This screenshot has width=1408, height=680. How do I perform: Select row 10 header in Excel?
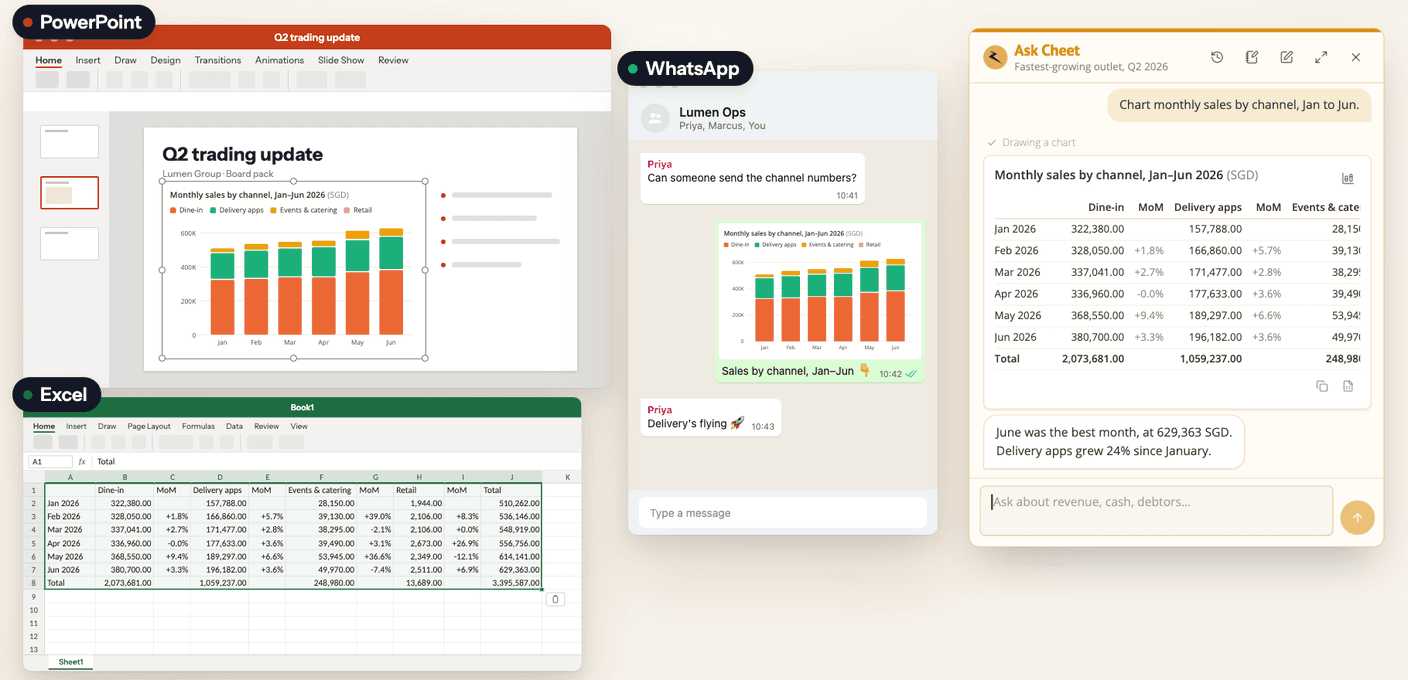(x=33, y=609)
